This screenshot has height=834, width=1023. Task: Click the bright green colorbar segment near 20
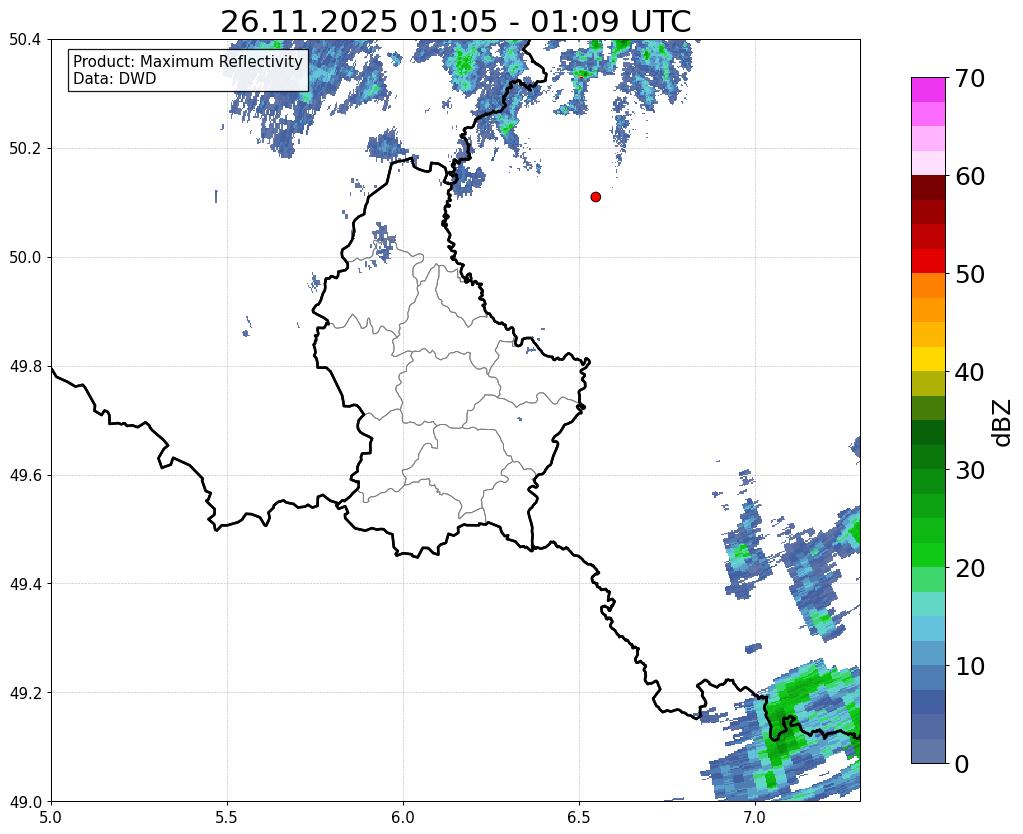pos(928,555)
